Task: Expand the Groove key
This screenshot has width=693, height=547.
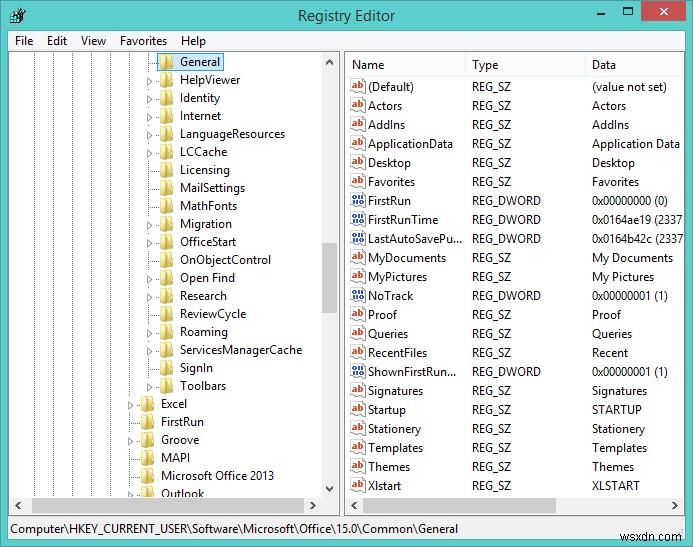Action: click(x=130, y=441)
